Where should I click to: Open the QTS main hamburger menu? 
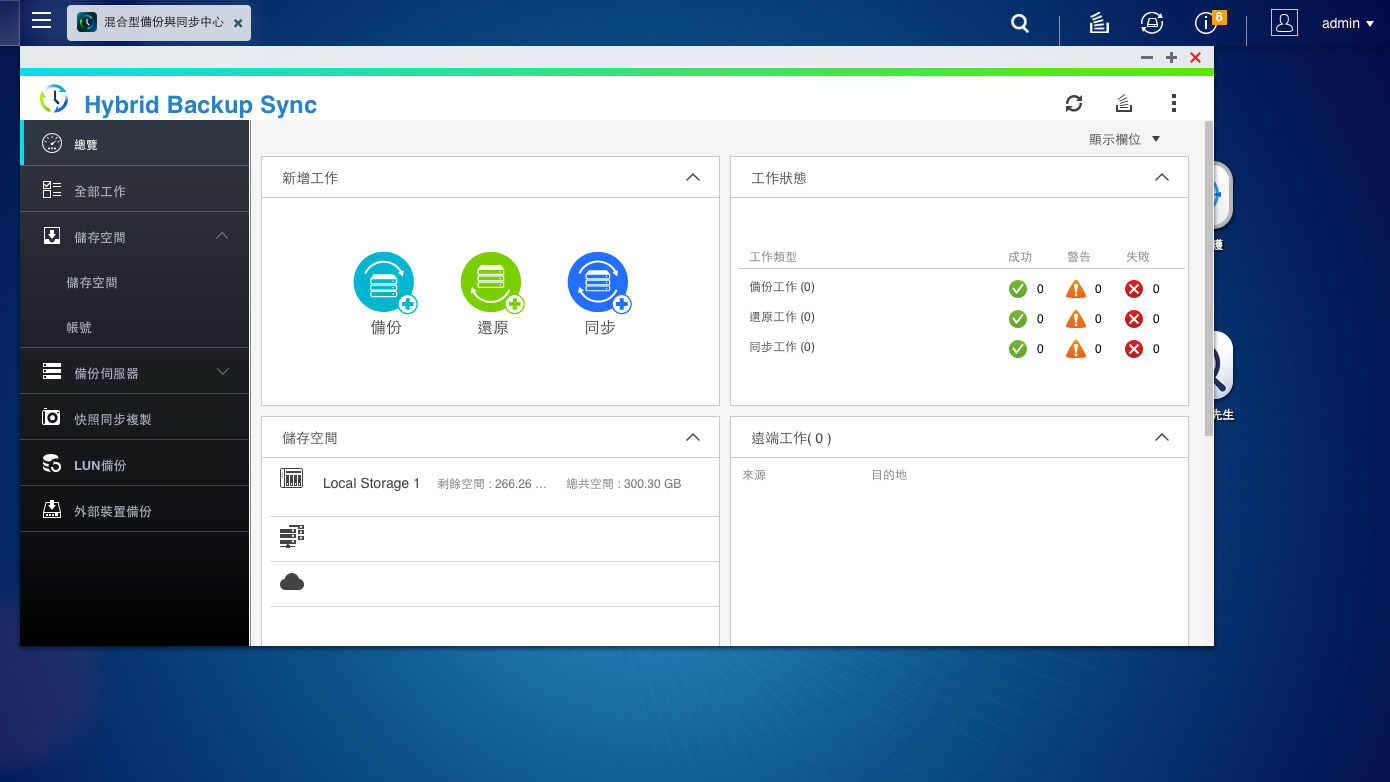click(41, 21)
